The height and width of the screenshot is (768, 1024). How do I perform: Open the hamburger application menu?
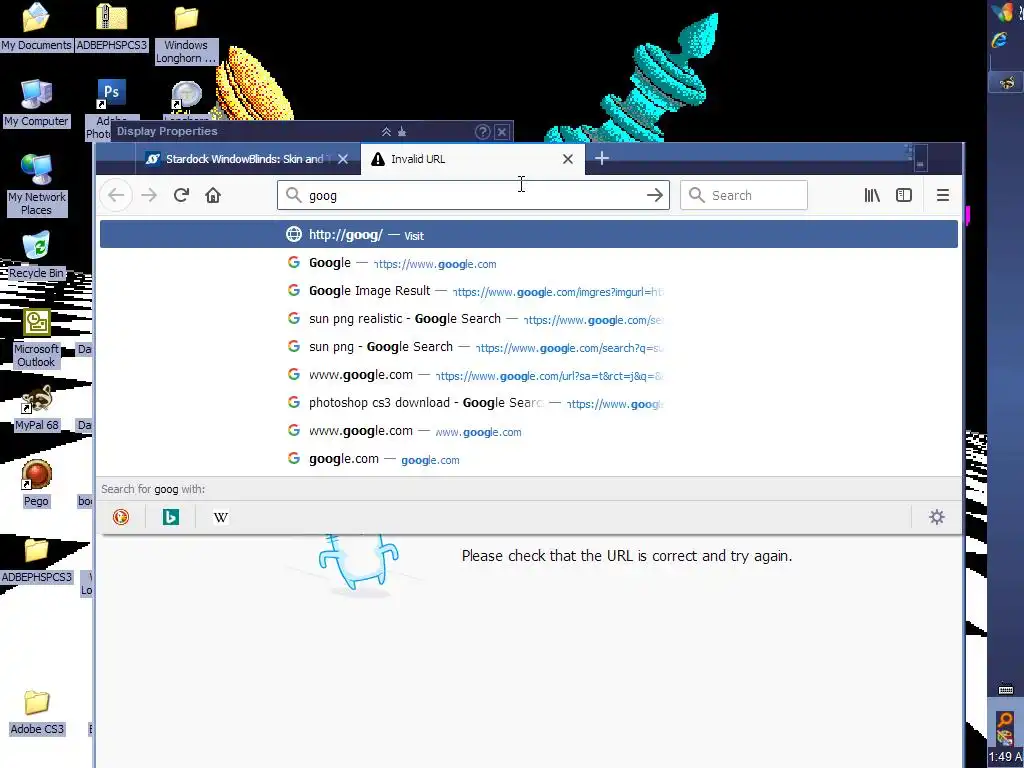click(x=942, y=195)
